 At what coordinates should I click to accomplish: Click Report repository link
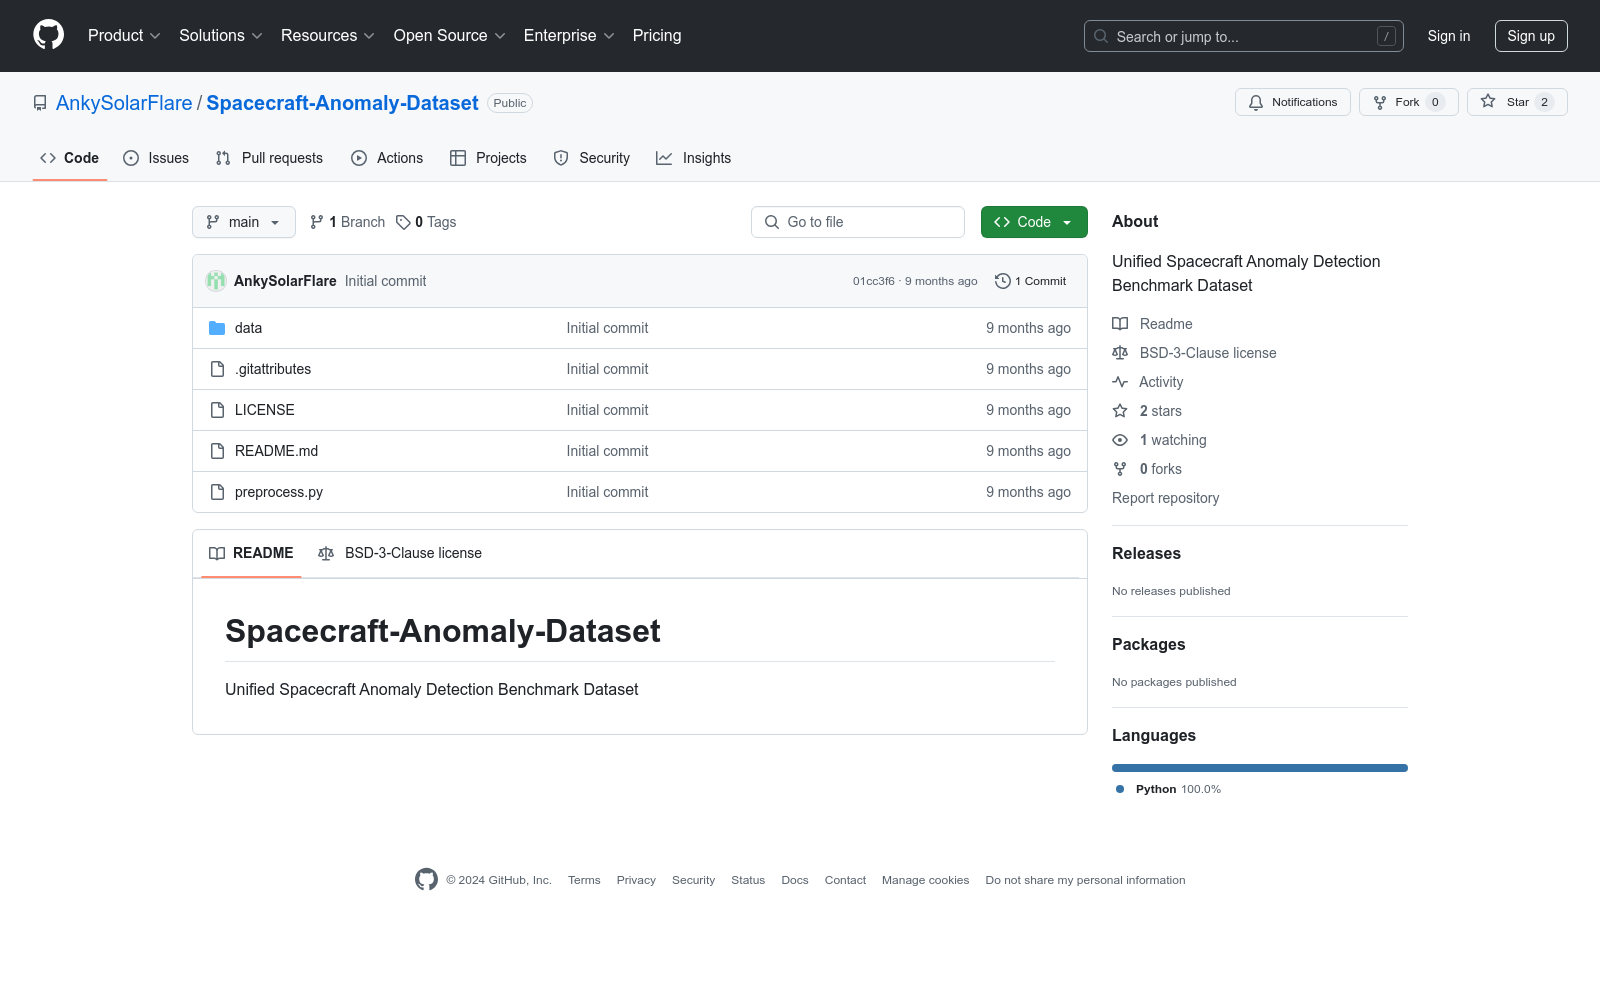[x=1165, y=498]
